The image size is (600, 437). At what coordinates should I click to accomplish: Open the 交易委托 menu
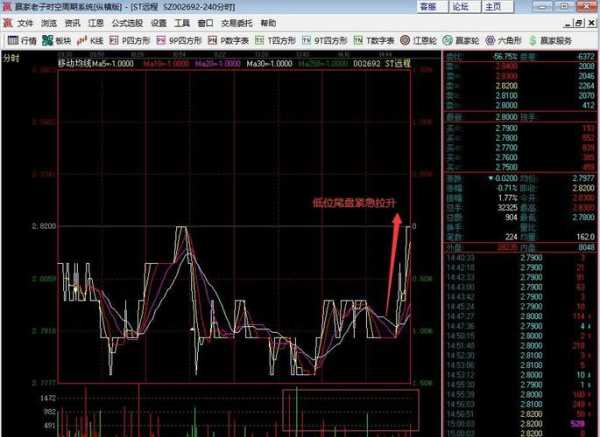pos(235,22)
